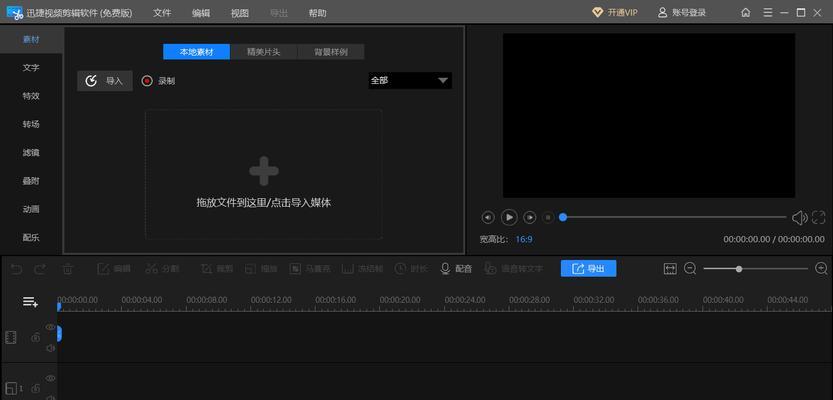Click the video track filmstrip icon
Screen dimensions: 833x400
(x=11, y=337)
